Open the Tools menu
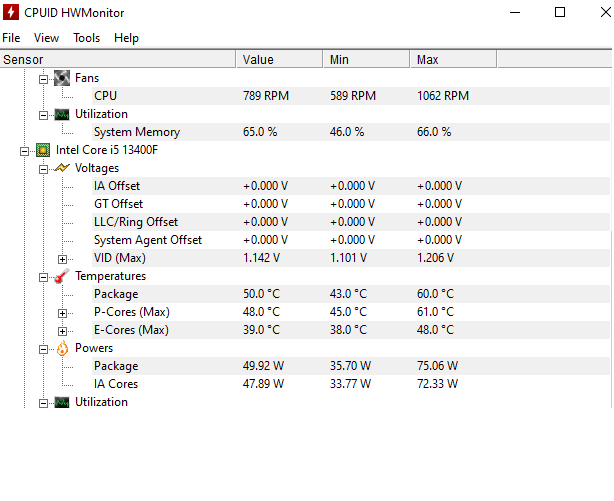The image size is (614, 501). click(87, 38)
